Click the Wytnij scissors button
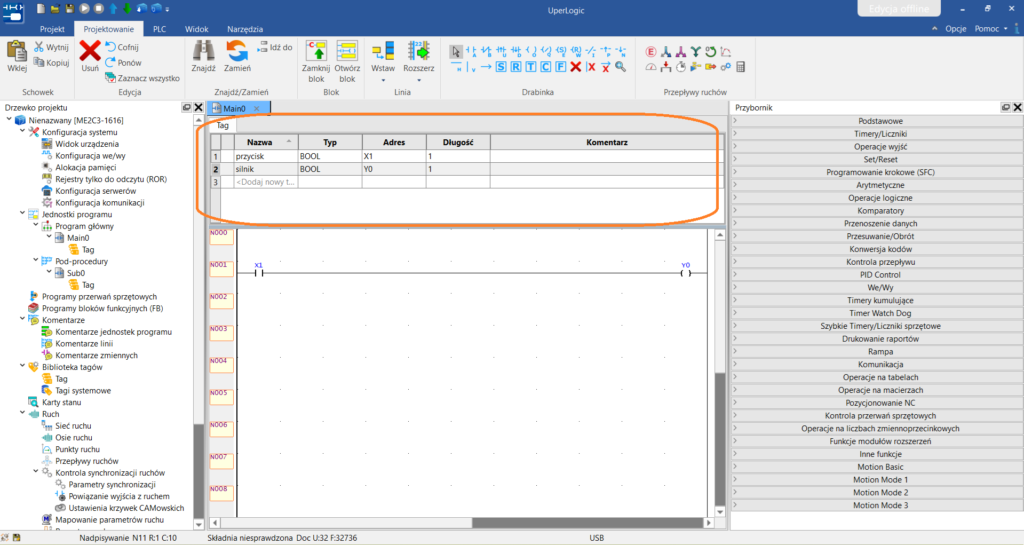Screen dimensions: 1024x545 (52, 47)
